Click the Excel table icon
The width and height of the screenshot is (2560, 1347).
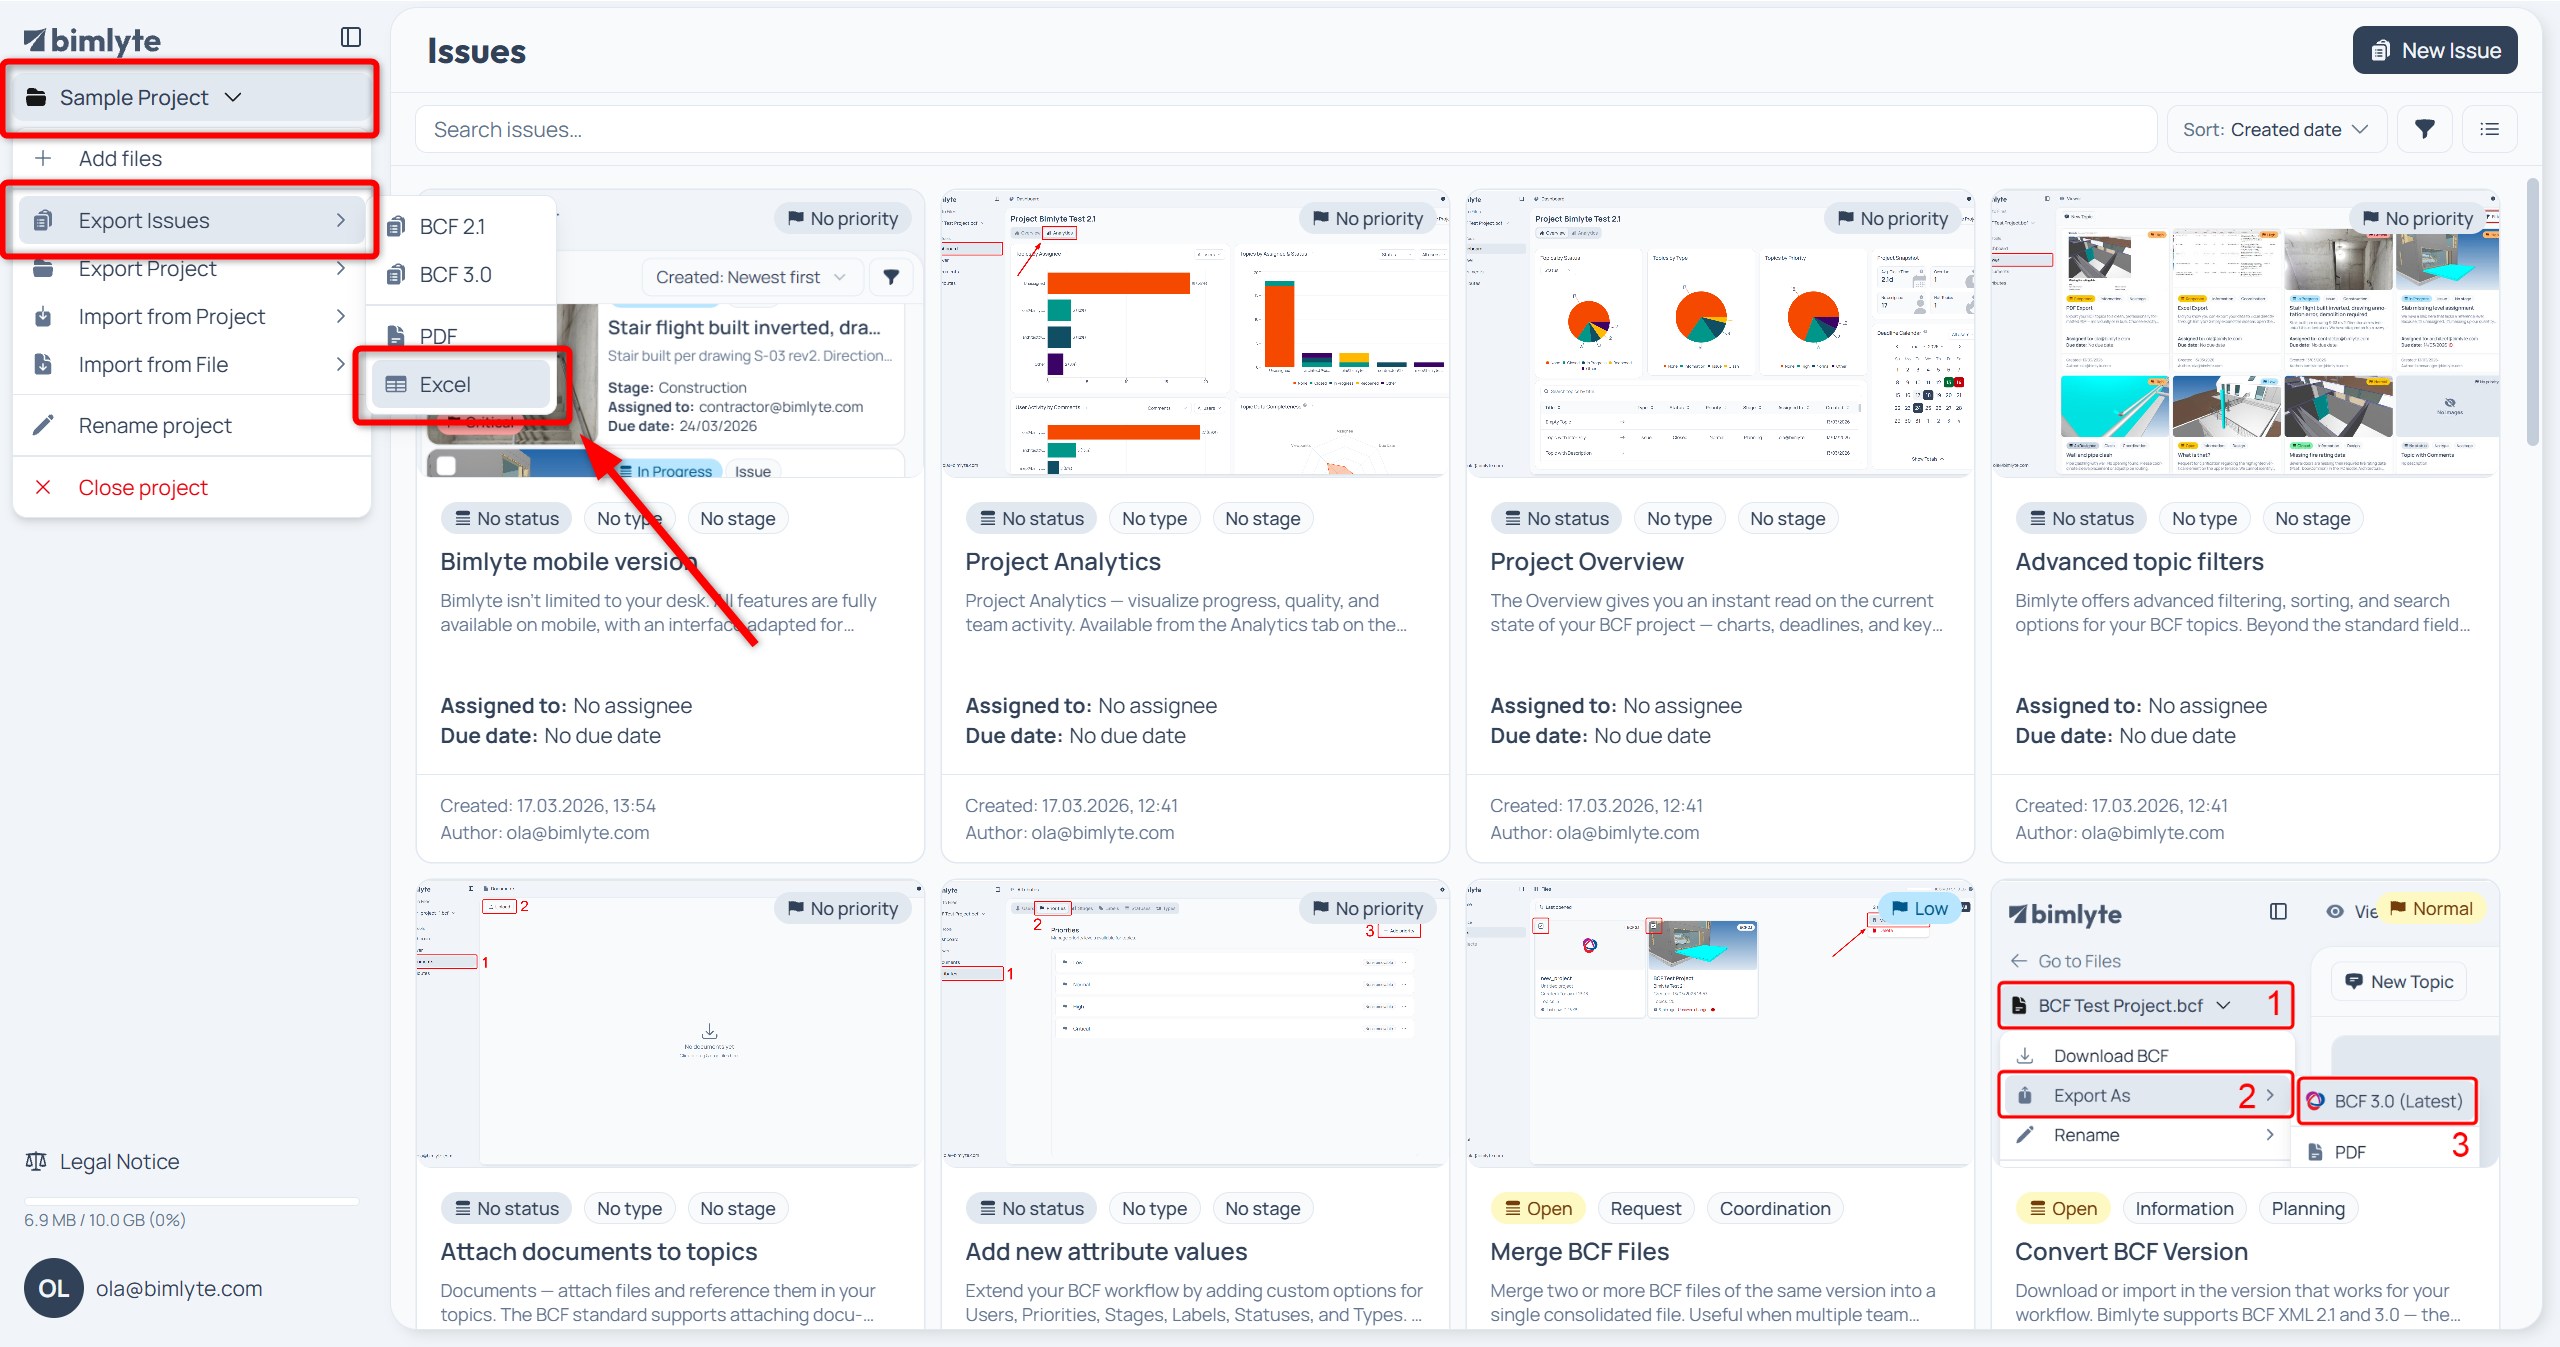[396, 384]
